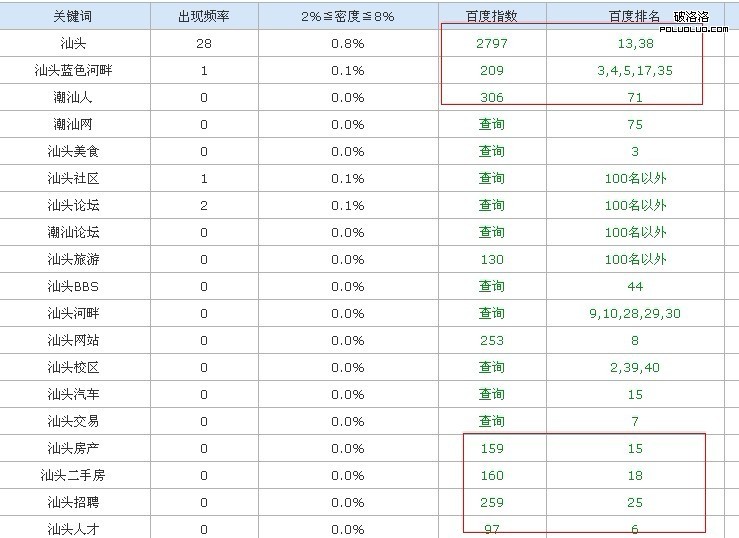Open 查询 link for 汕头美食
739x538 pixels.
[x=491, y=152]
